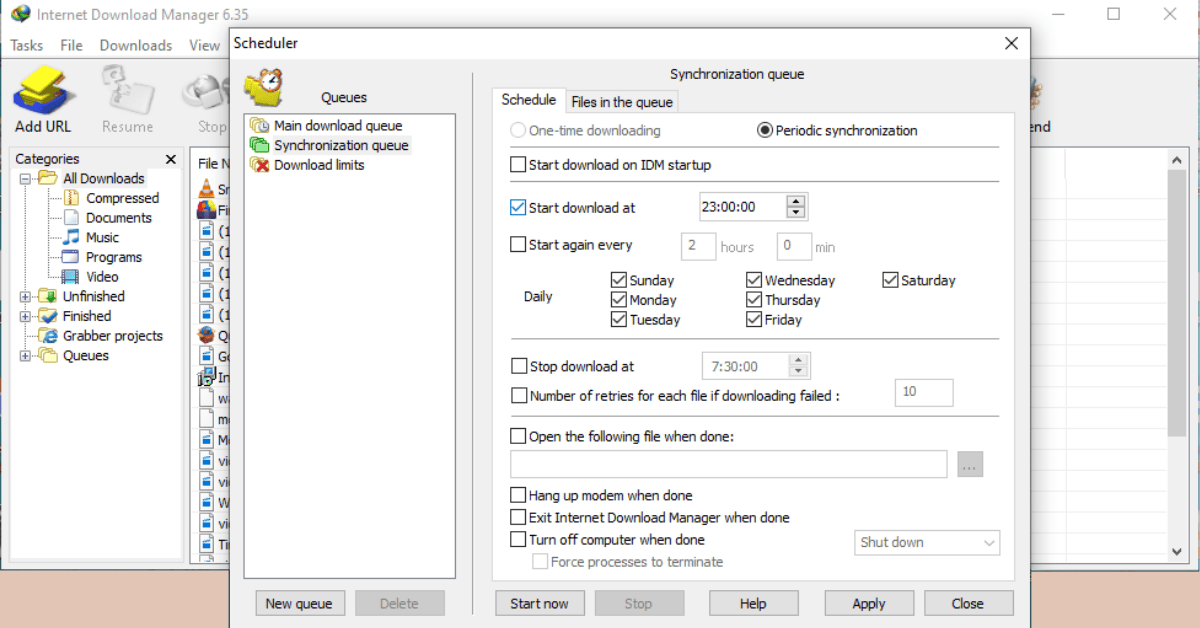Select the Periodic synchronization radio button

[765, 130]
